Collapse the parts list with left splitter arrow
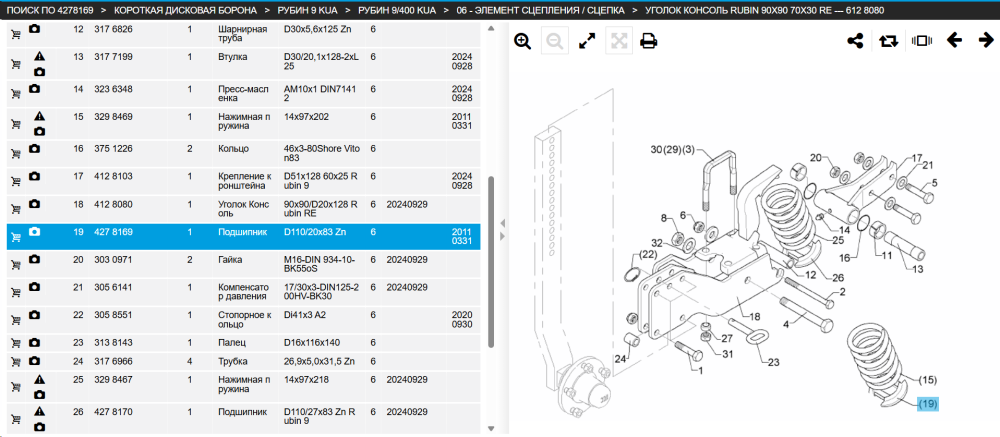 502,223
